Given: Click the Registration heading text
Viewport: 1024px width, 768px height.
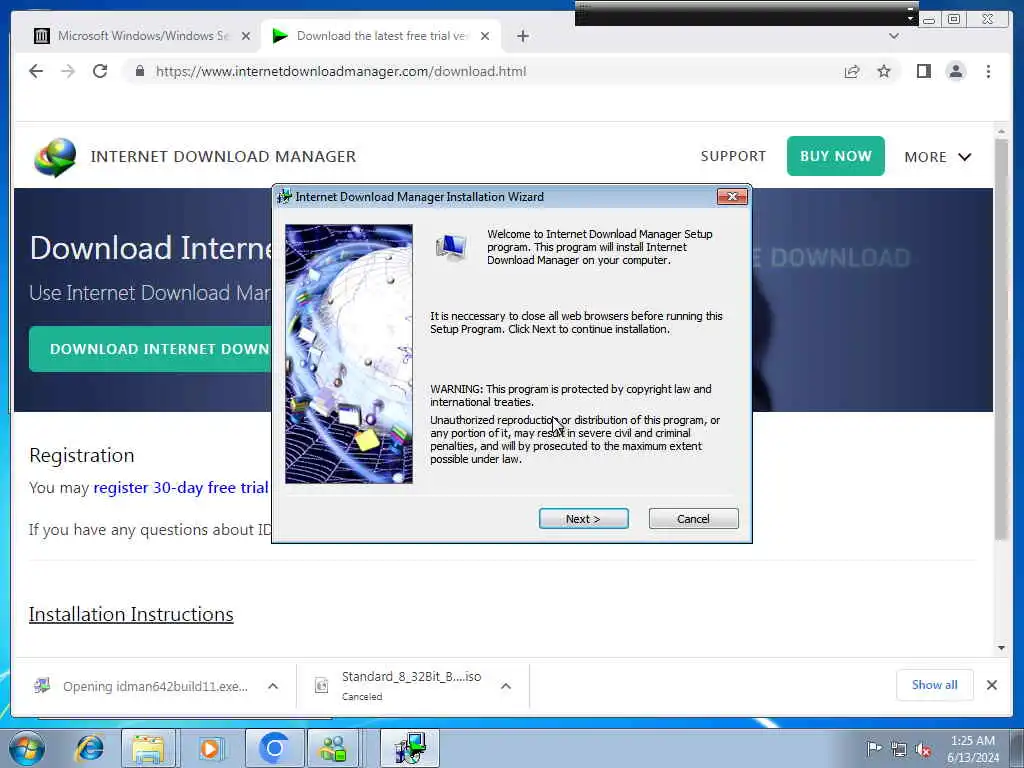Looking at the screenshot, I should [82, 455].
